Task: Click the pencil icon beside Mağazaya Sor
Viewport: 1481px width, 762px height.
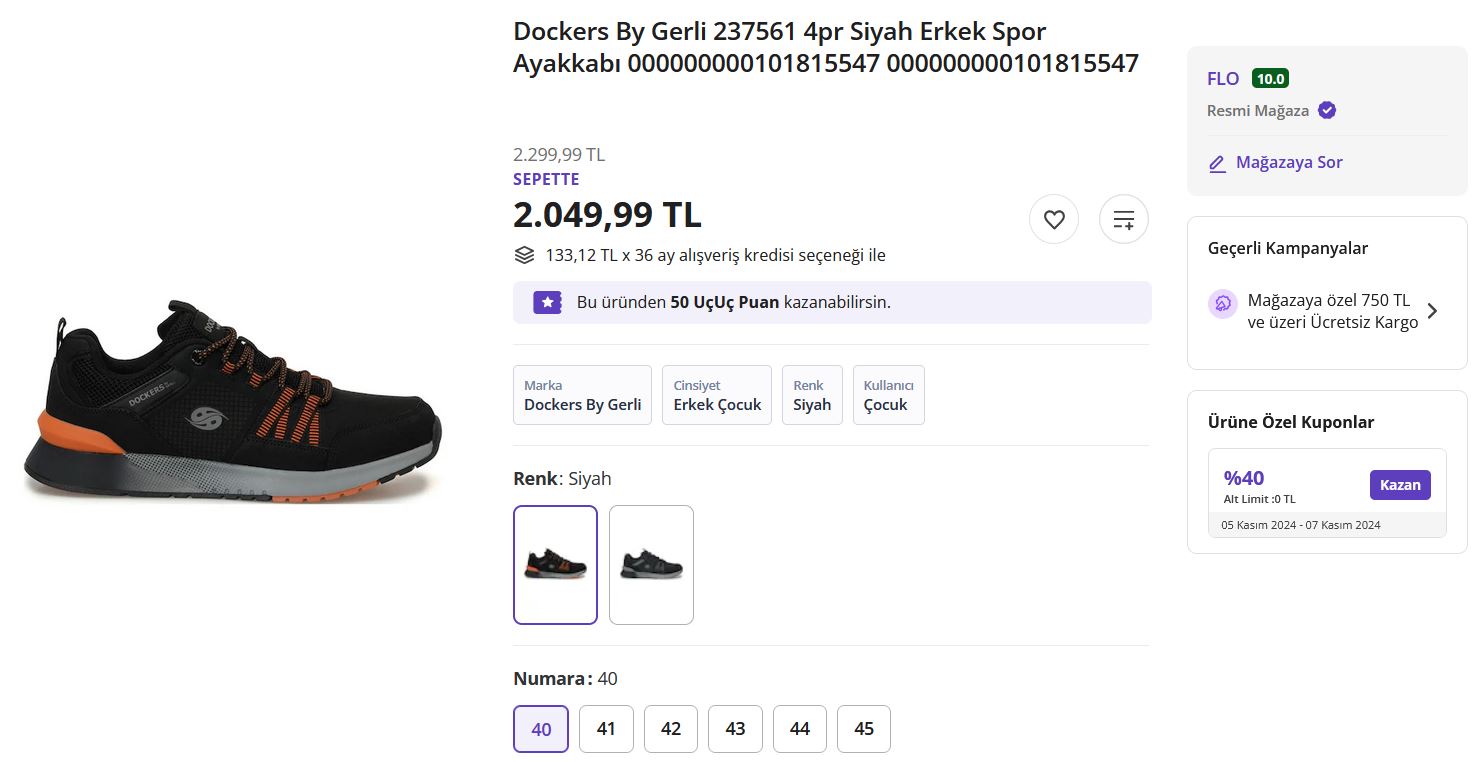Action: click(1217, 163)
